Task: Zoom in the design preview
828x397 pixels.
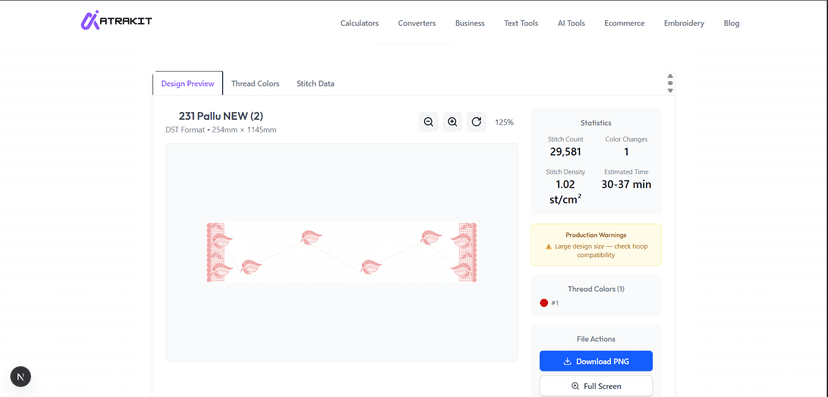Action: tap(452, 122)
